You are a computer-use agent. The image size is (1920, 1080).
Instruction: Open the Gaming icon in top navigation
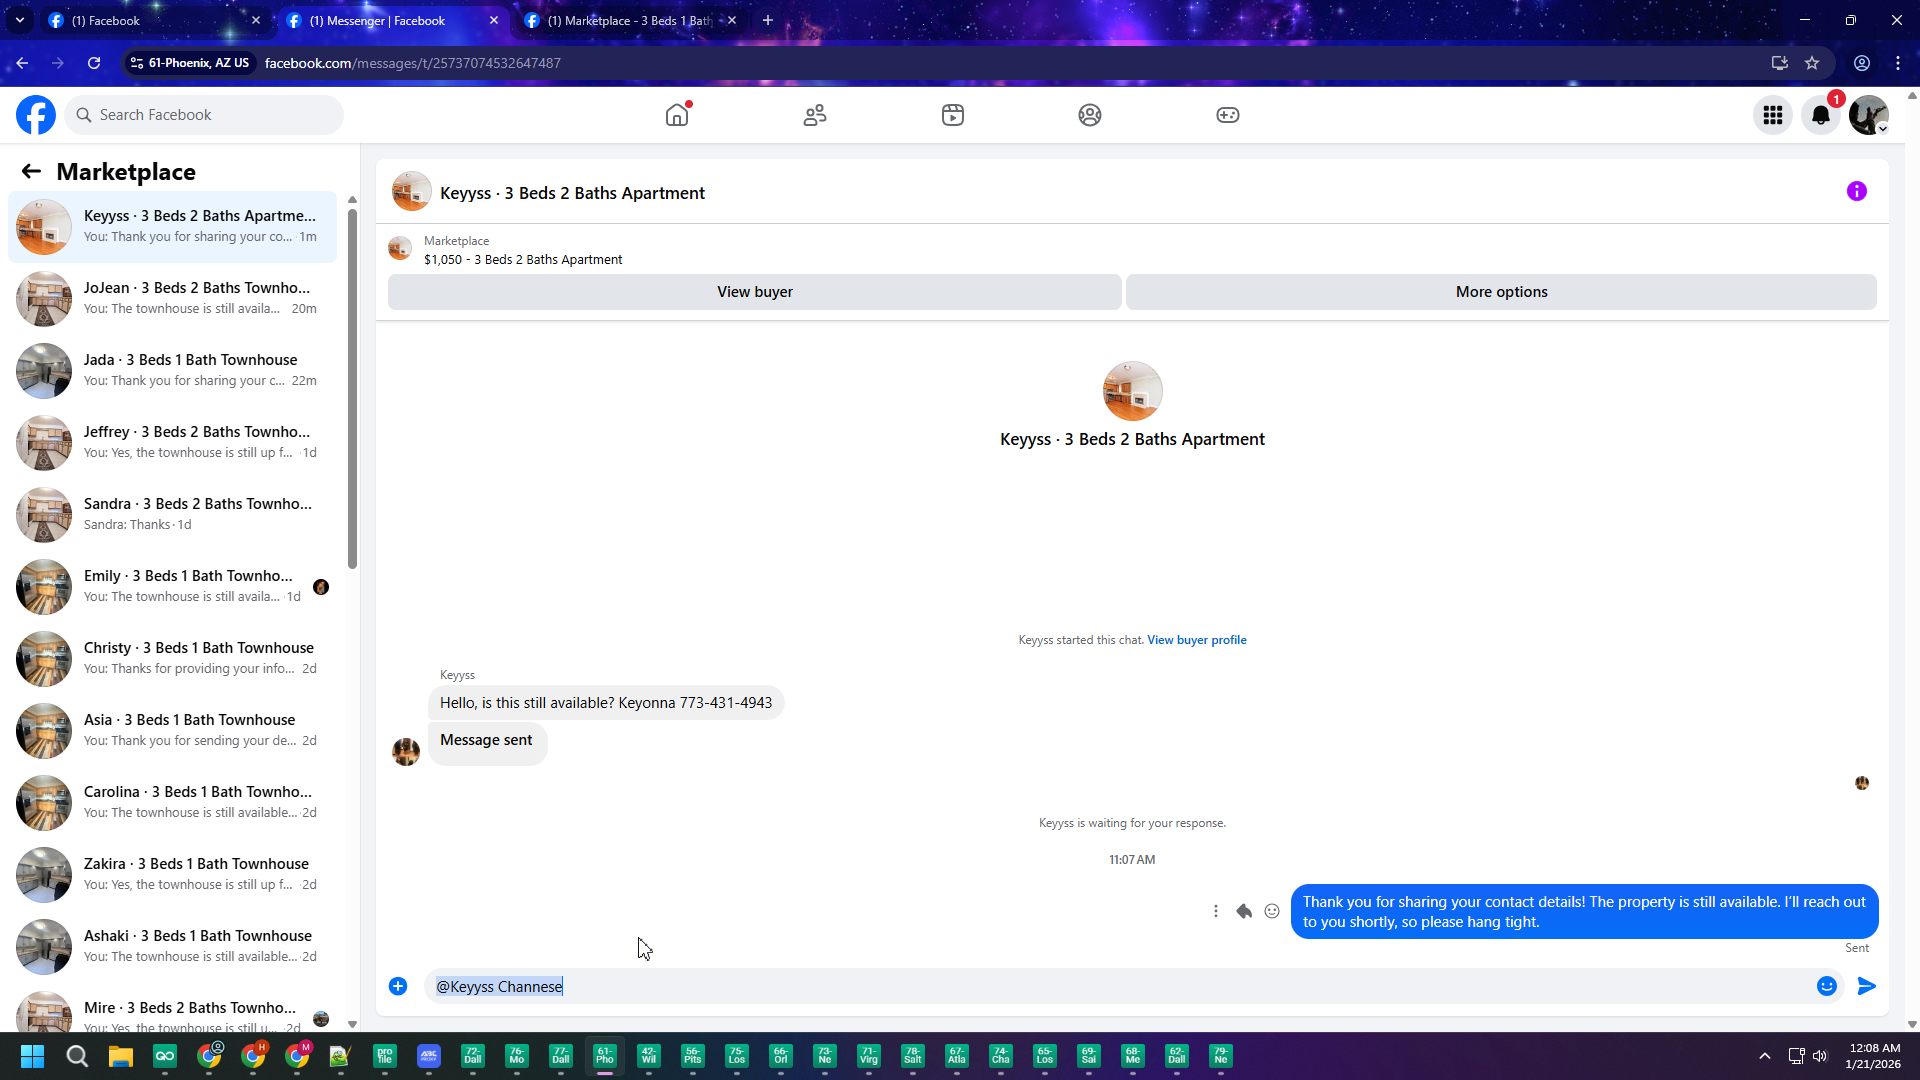[1228, 115]
